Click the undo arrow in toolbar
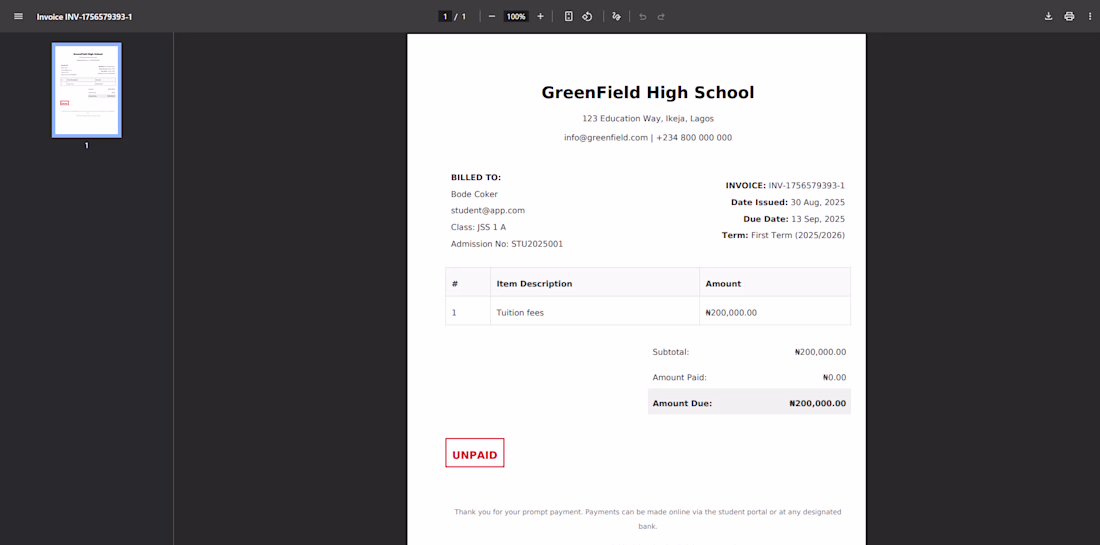The height and width of the screenshot is (545, 1100). coord(643,16)
